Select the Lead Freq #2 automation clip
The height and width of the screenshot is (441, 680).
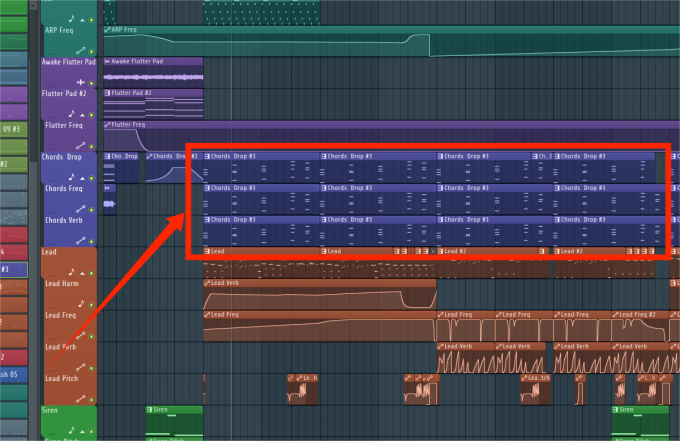640,326
